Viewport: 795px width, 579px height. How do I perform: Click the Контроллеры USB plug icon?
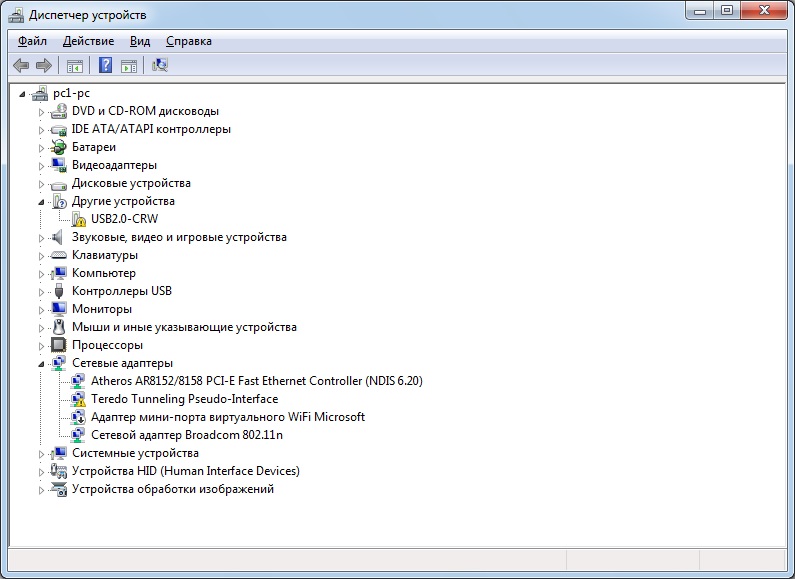click(x=59, y=291)
